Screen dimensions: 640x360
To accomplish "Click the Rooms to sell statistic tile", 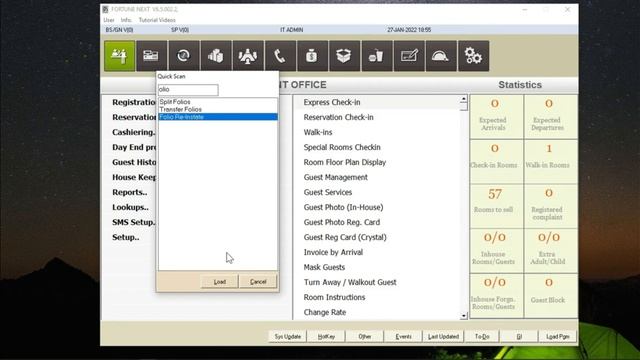I will pyautogui.click(x=496, y=206).
